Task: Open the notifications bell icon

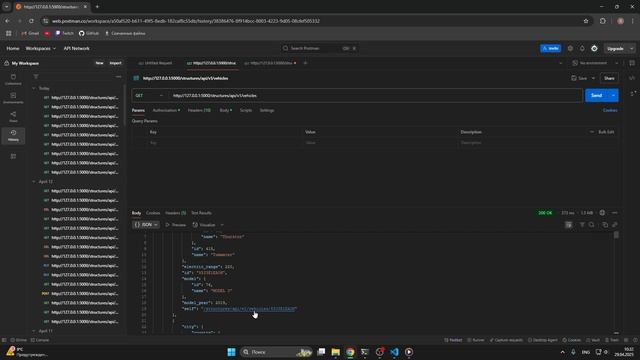Action: [x=582, y=48]
